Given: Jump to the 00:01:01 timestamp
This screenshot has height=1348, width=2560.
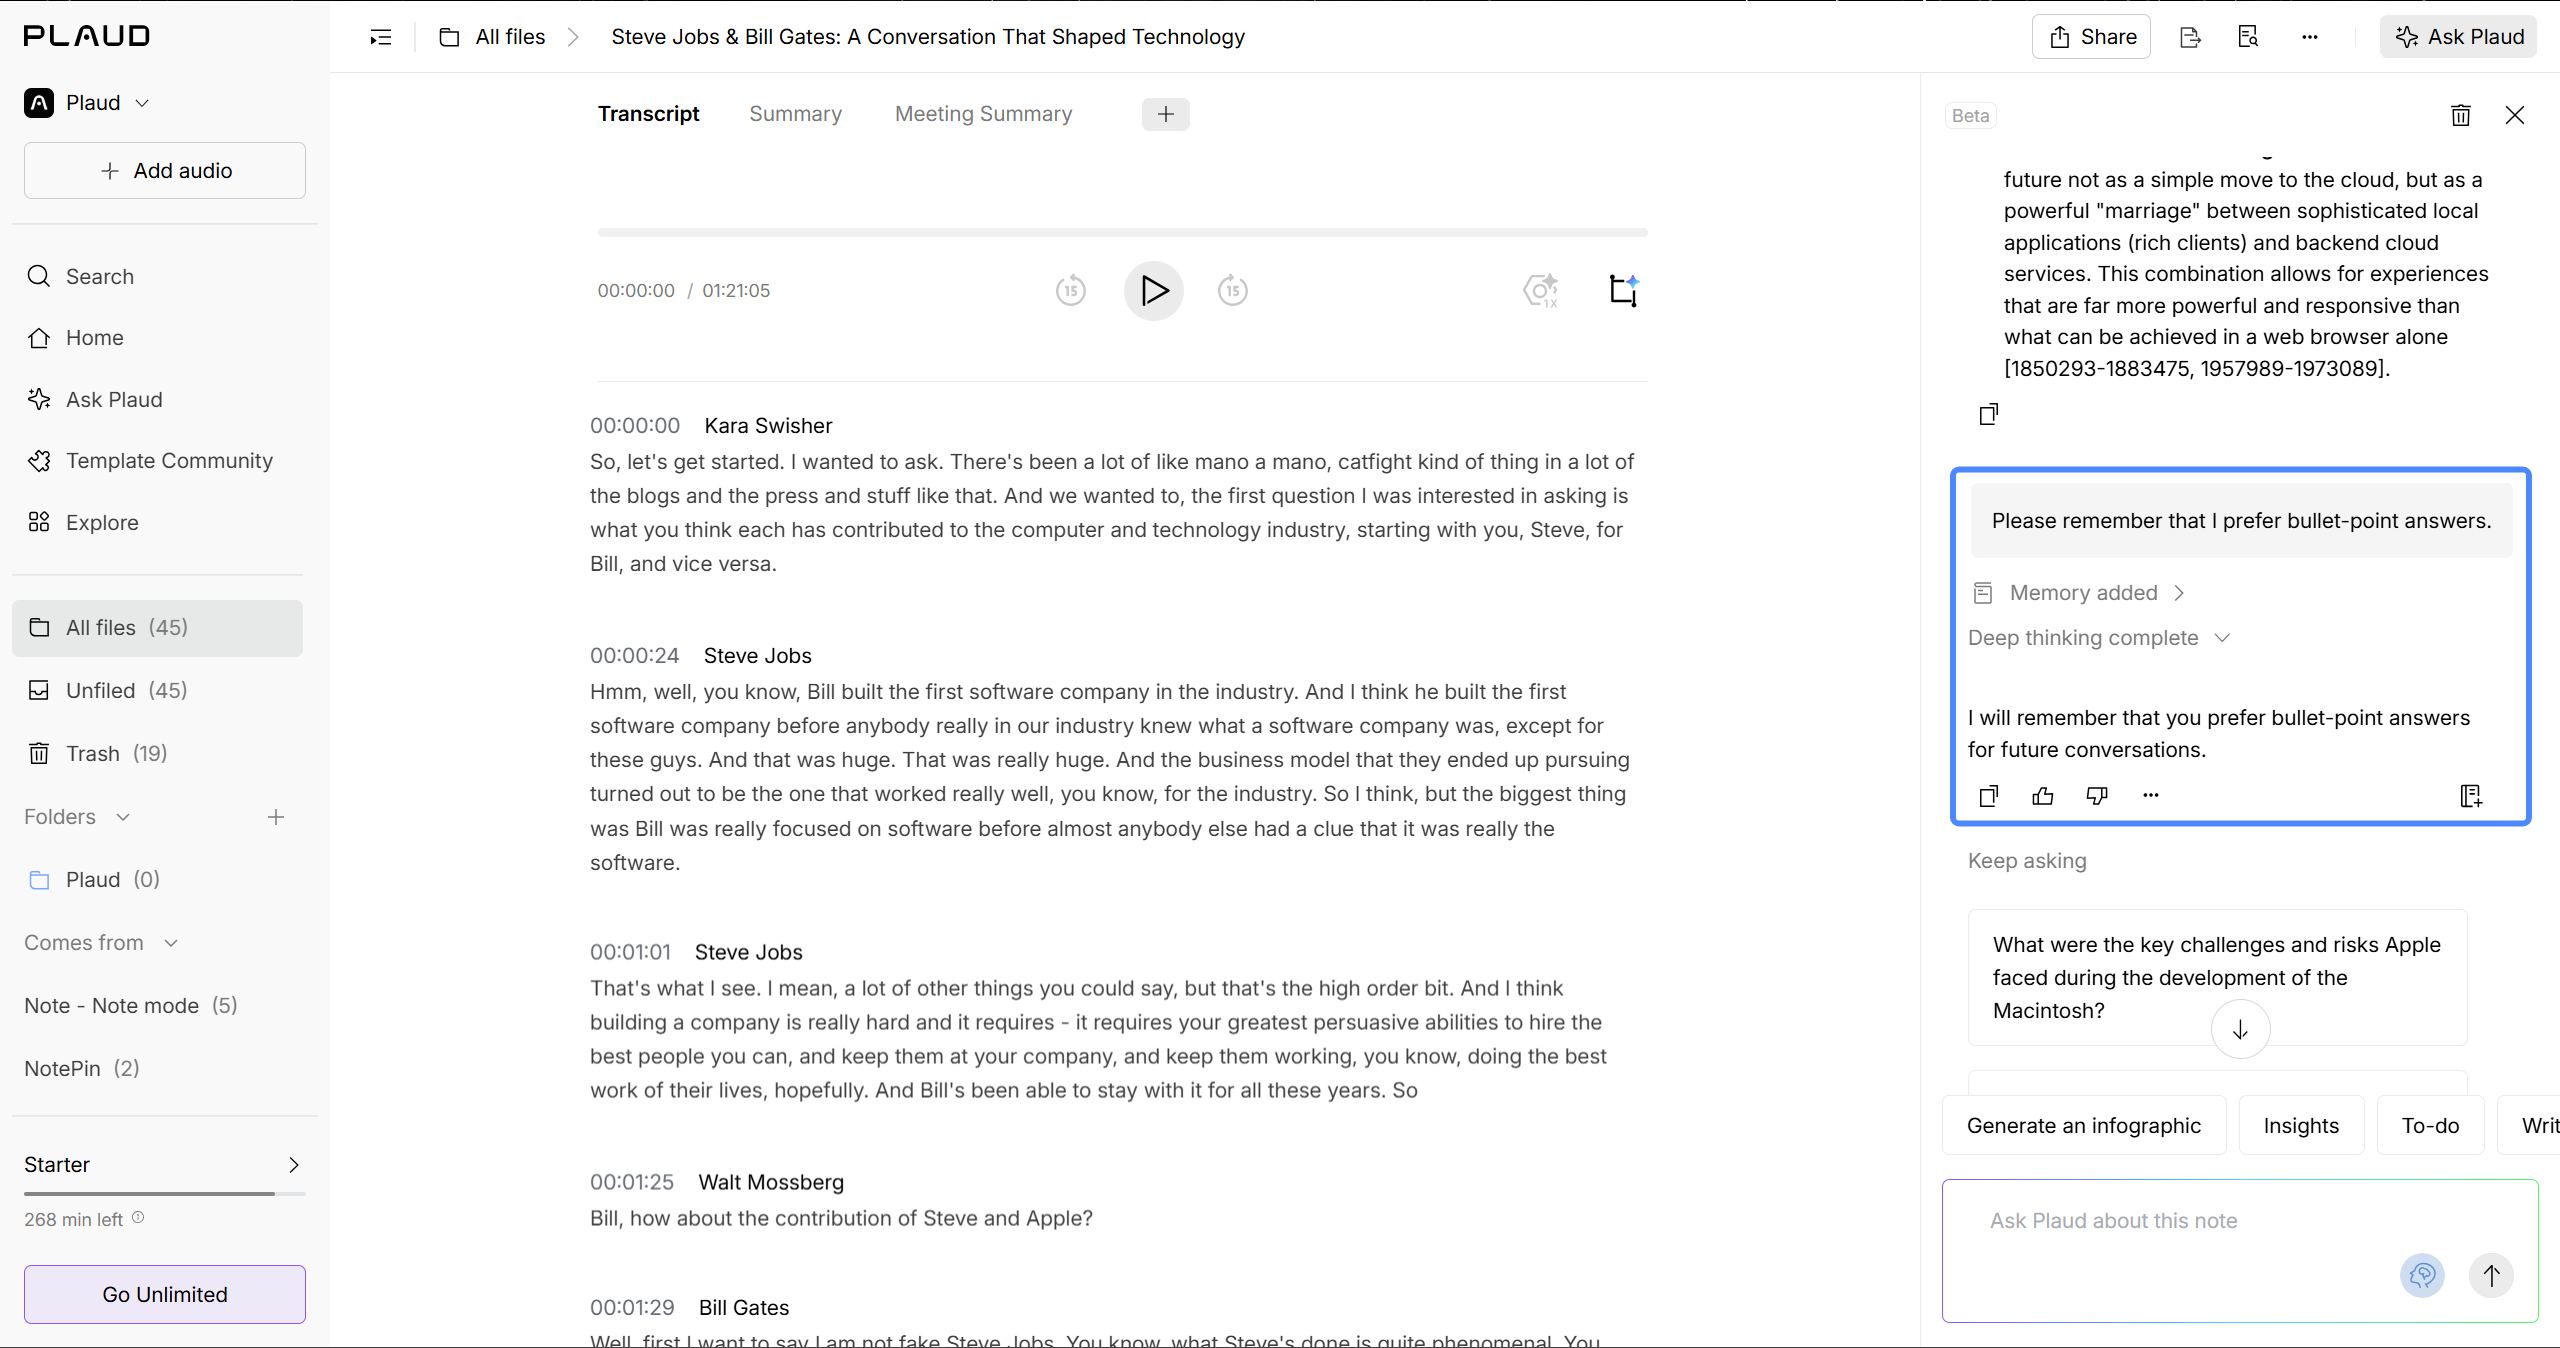Looking at the screenshot, I should click(x=630, y=953).
